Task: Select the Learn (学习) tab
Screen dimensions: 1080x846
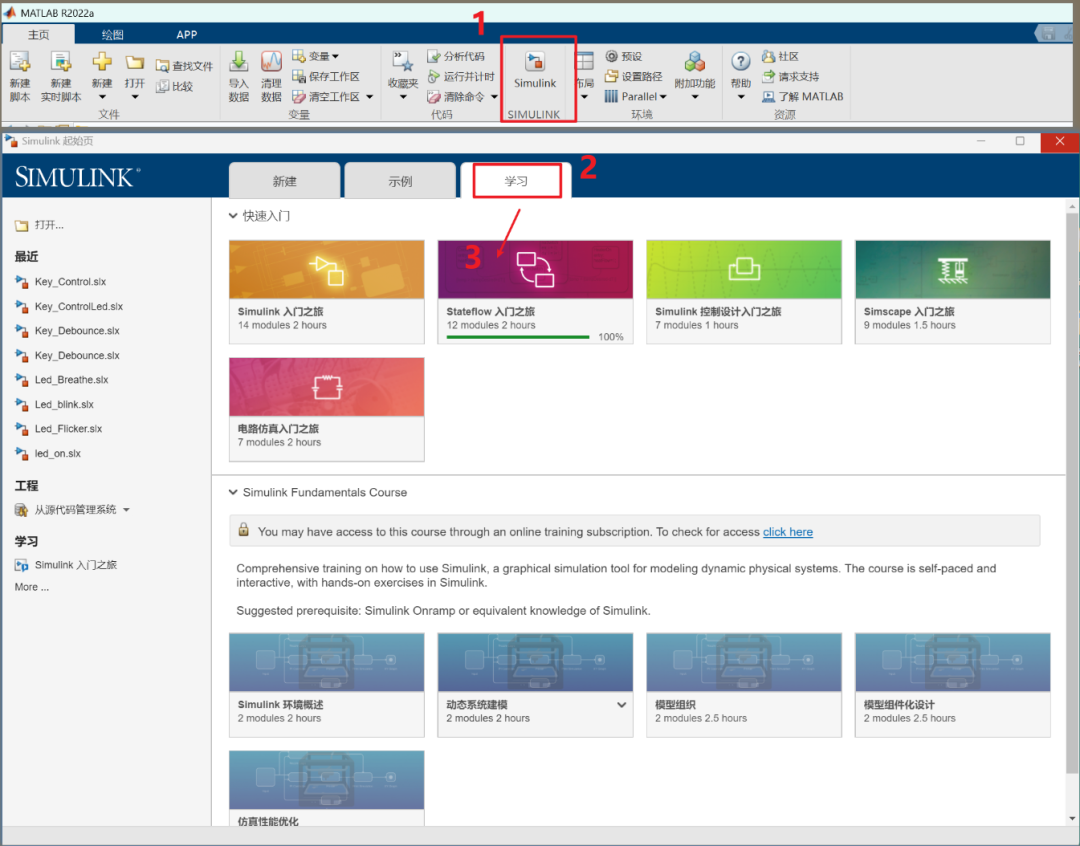Action: click(516, 180)
